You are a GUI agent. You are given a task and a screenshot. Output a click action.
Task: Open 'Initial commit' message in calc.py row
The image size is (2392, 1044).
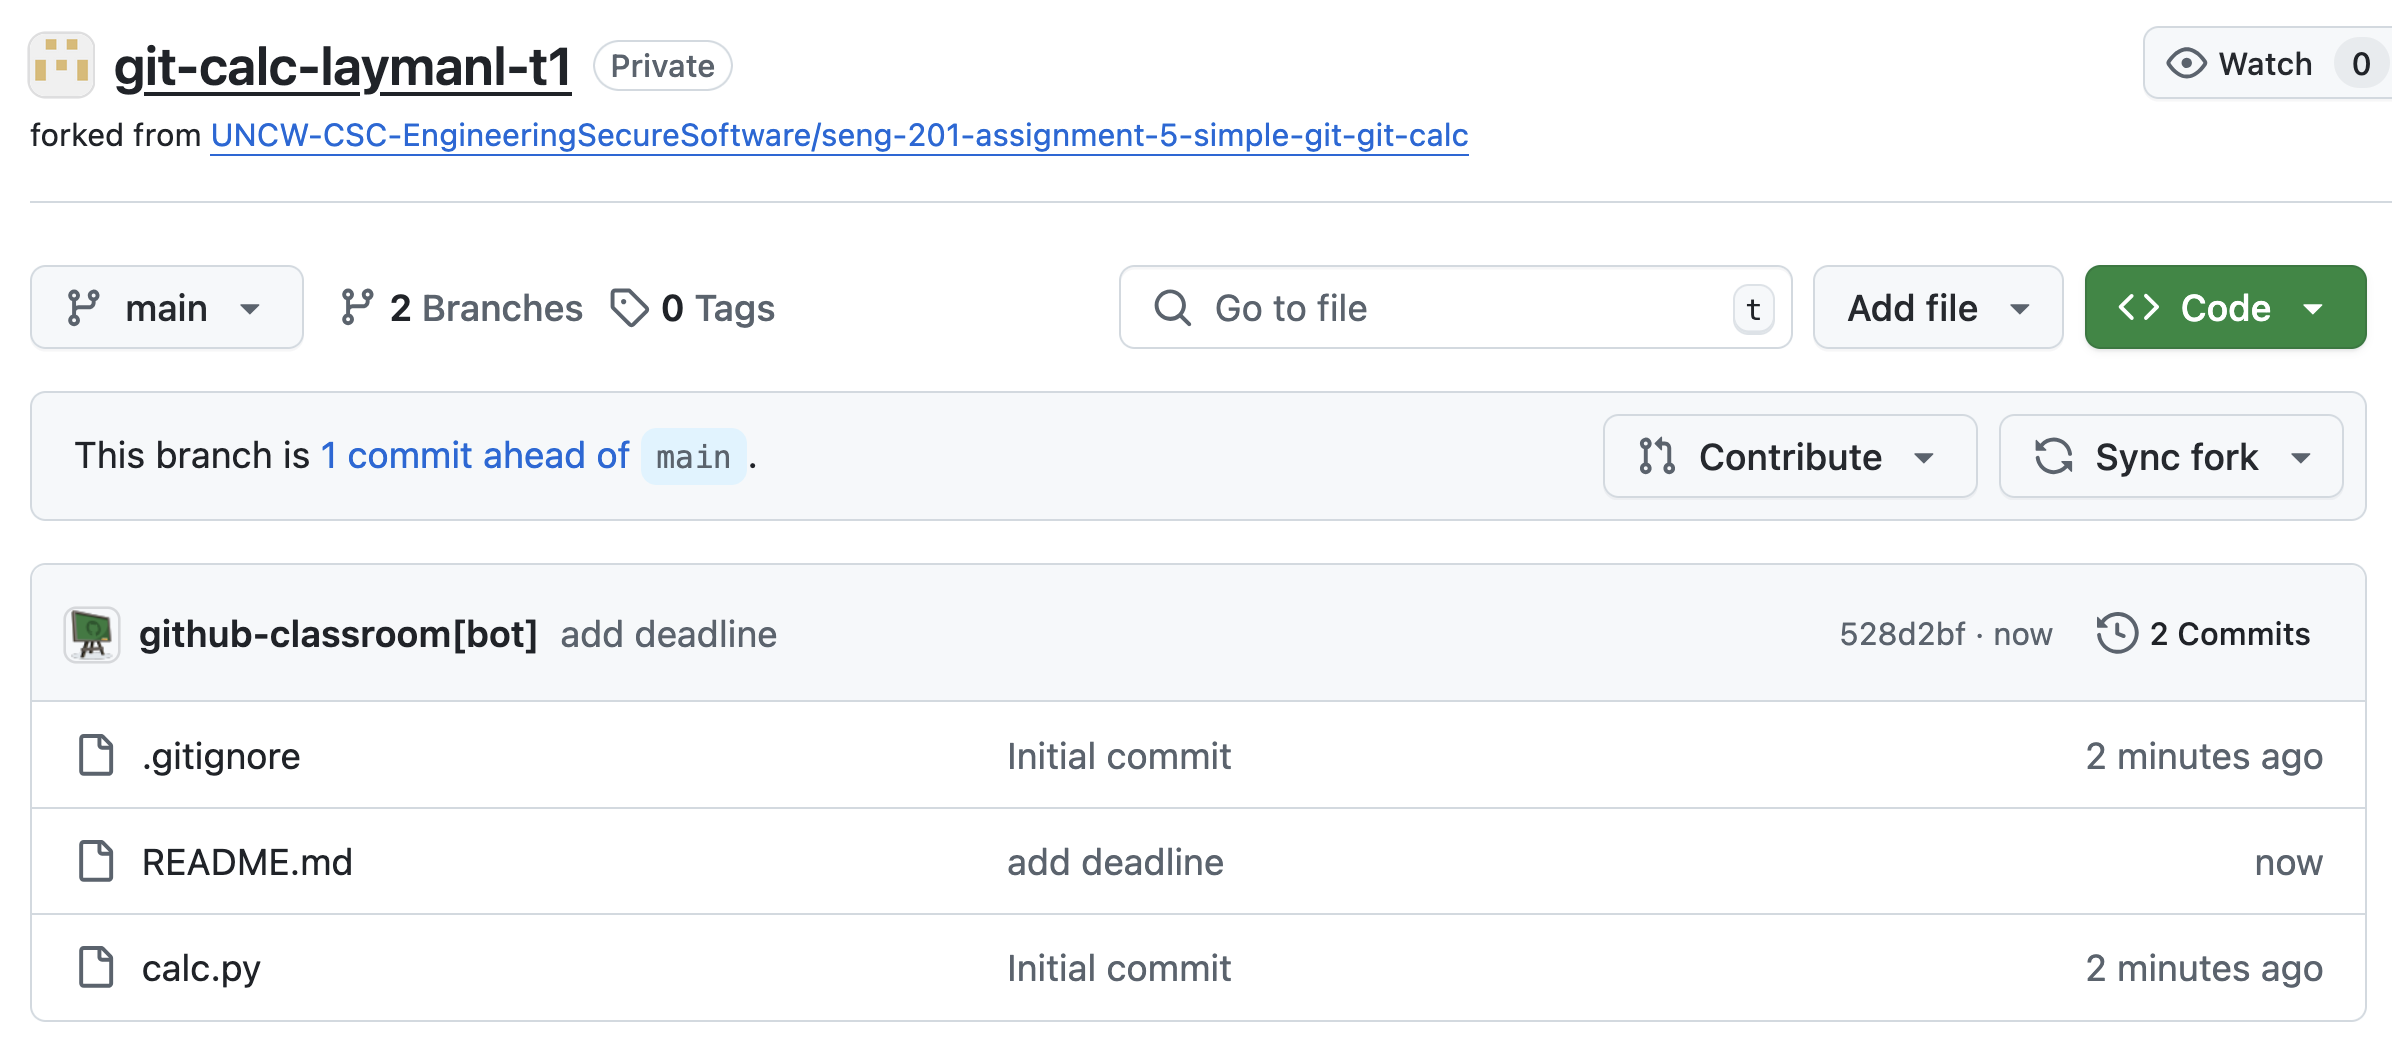[x=1119, y=968]
